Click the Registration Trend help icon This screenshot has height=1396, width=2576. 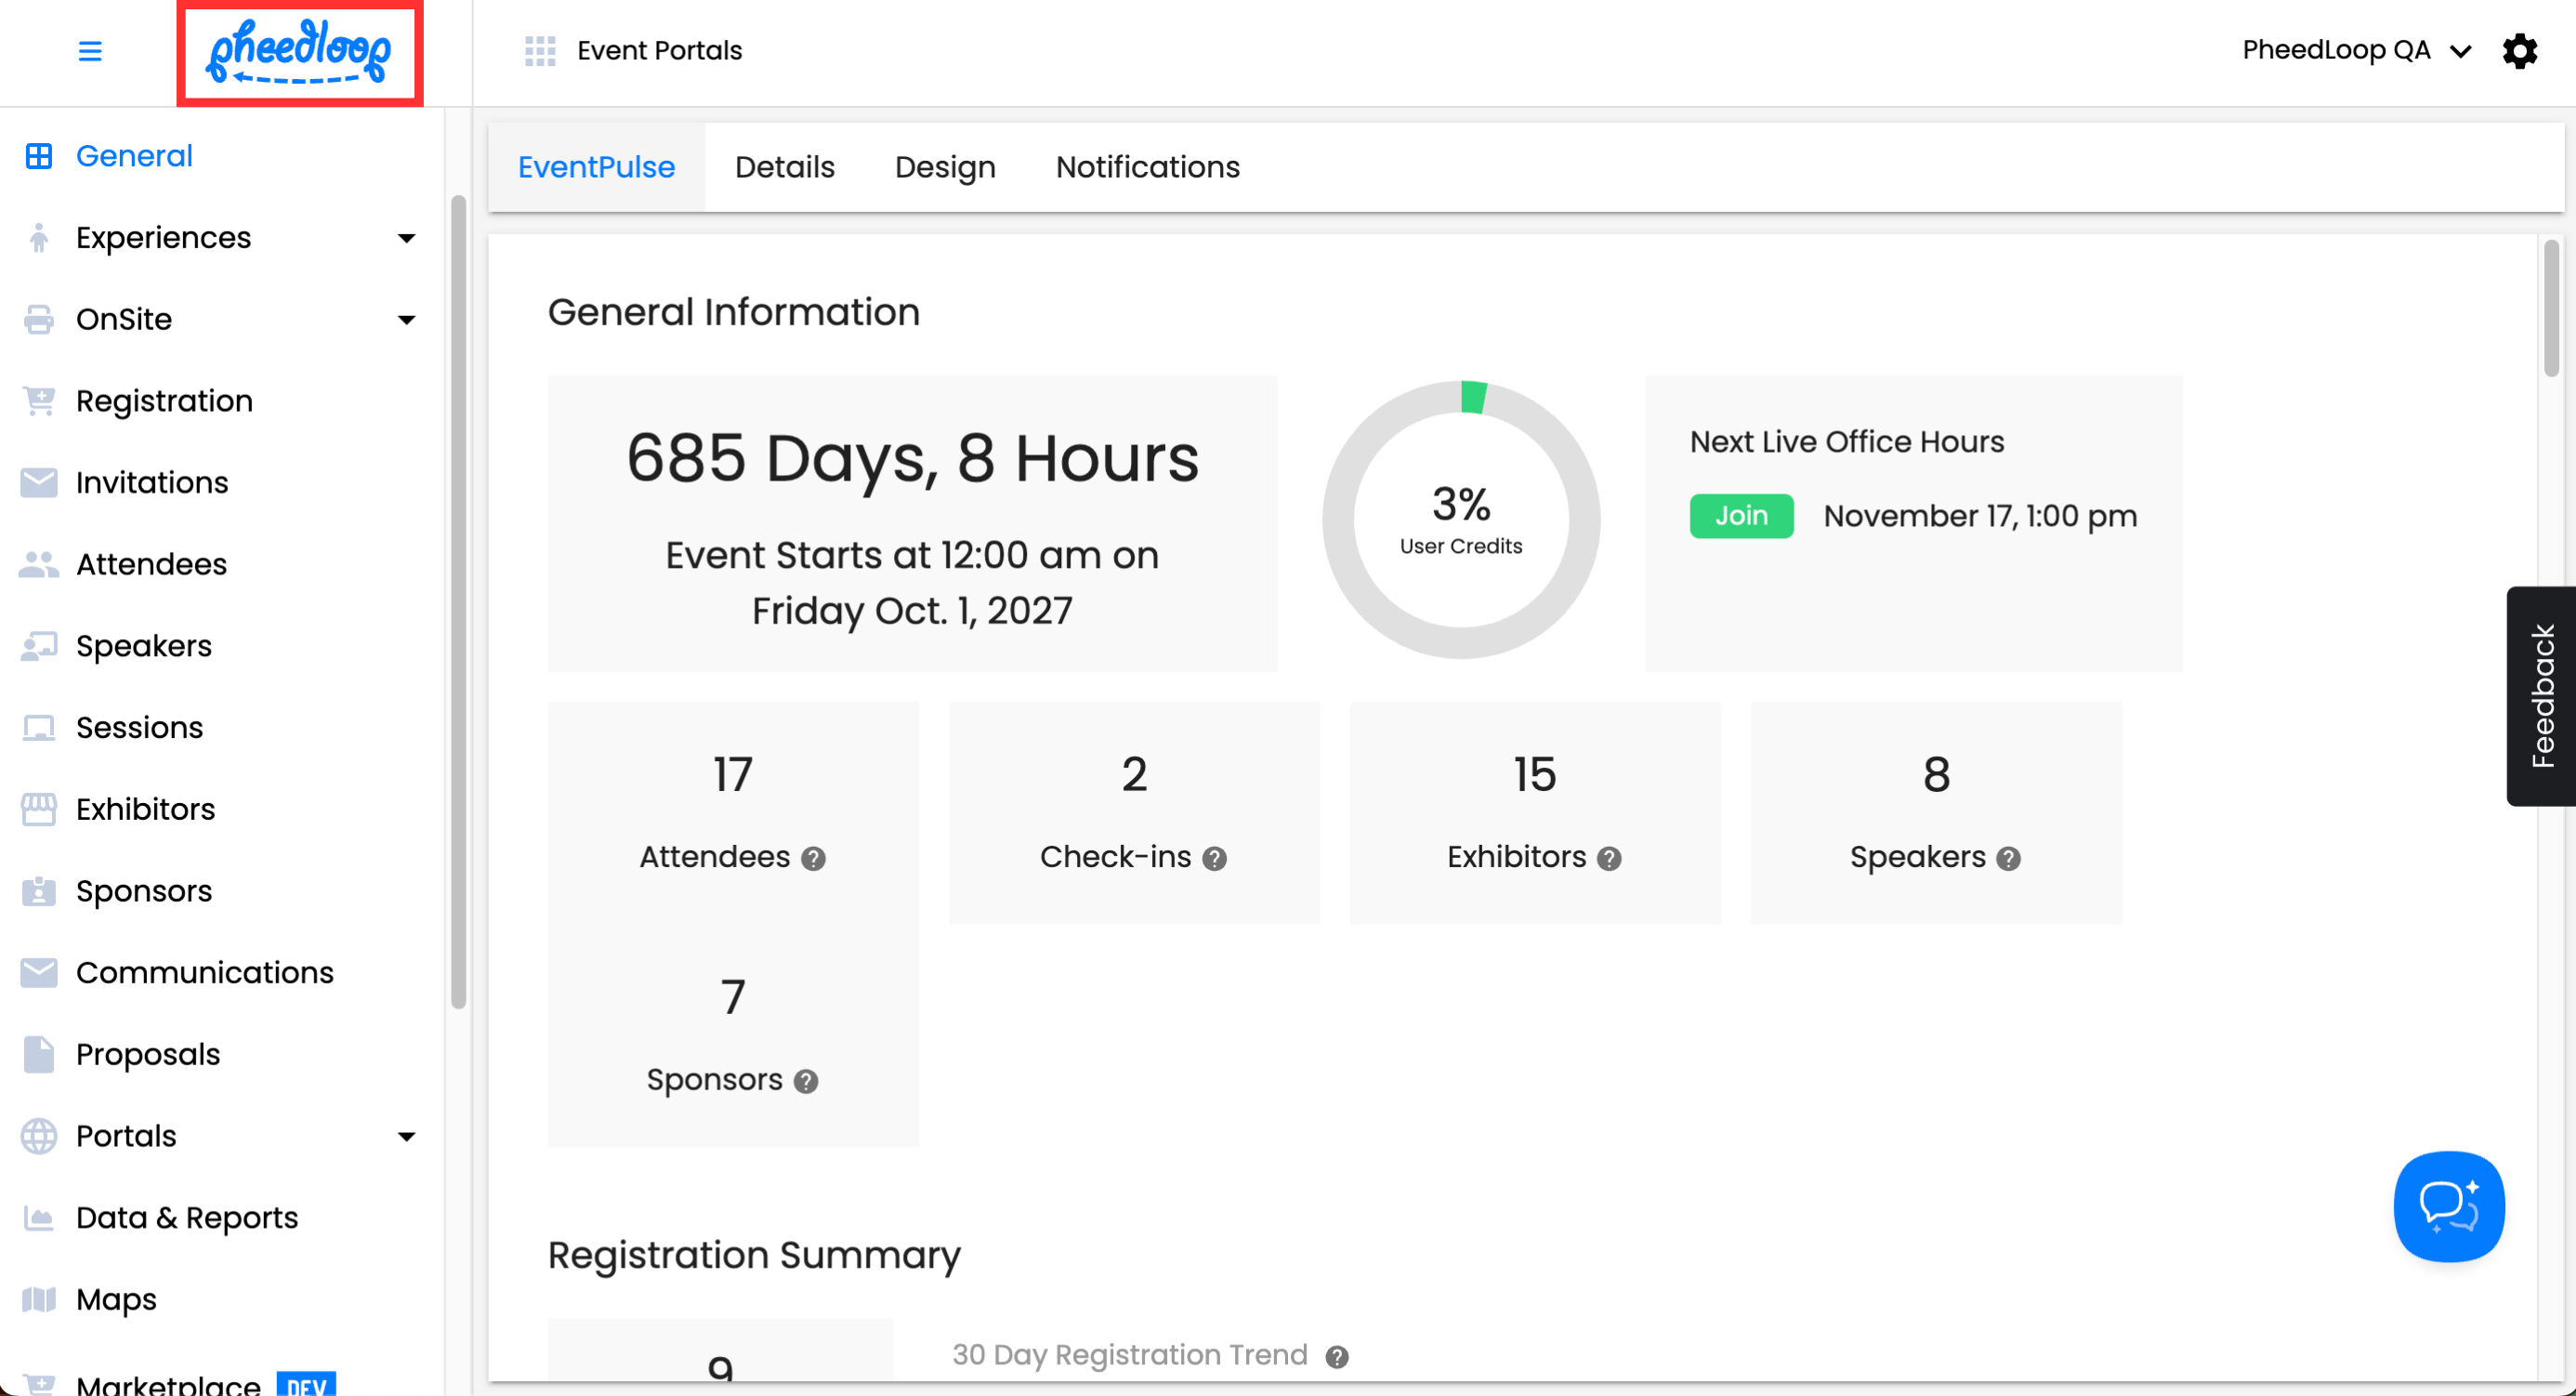1337,1356
